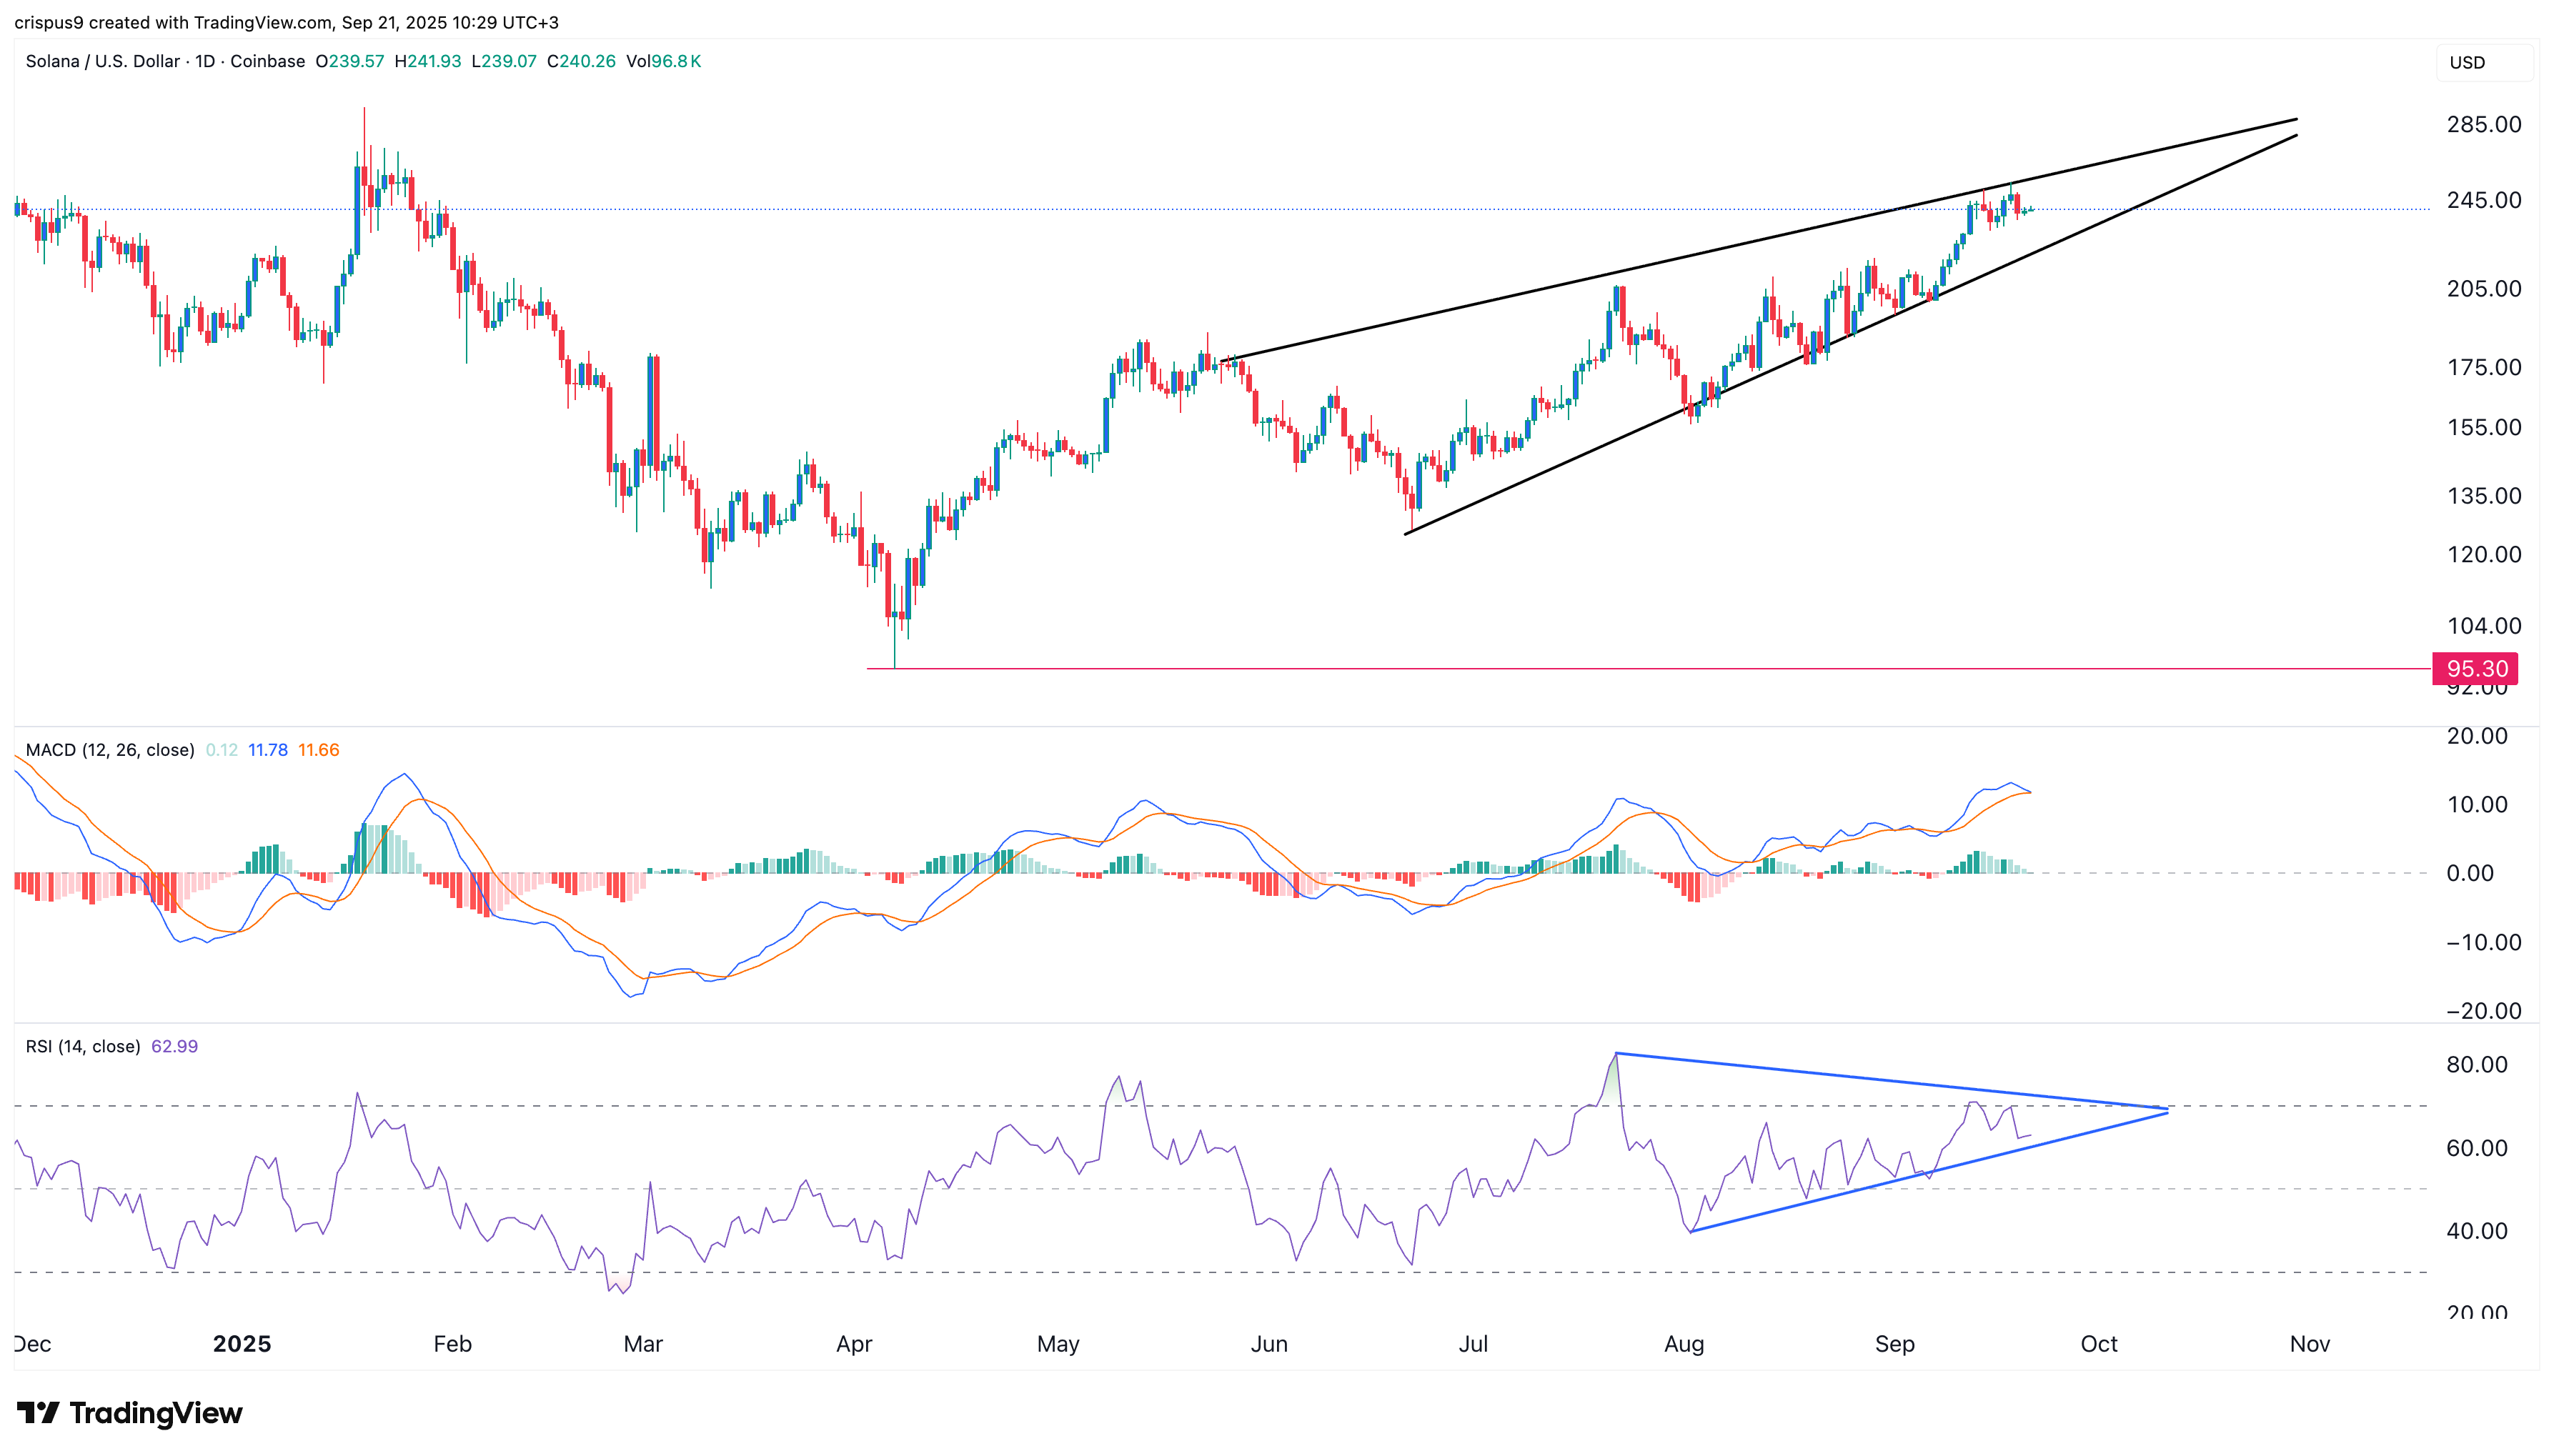The width and height of the screenshot is (2554, 1456).
Task: Open the MACD (12, 26, close) legend
Action: (x=110, y=750)
